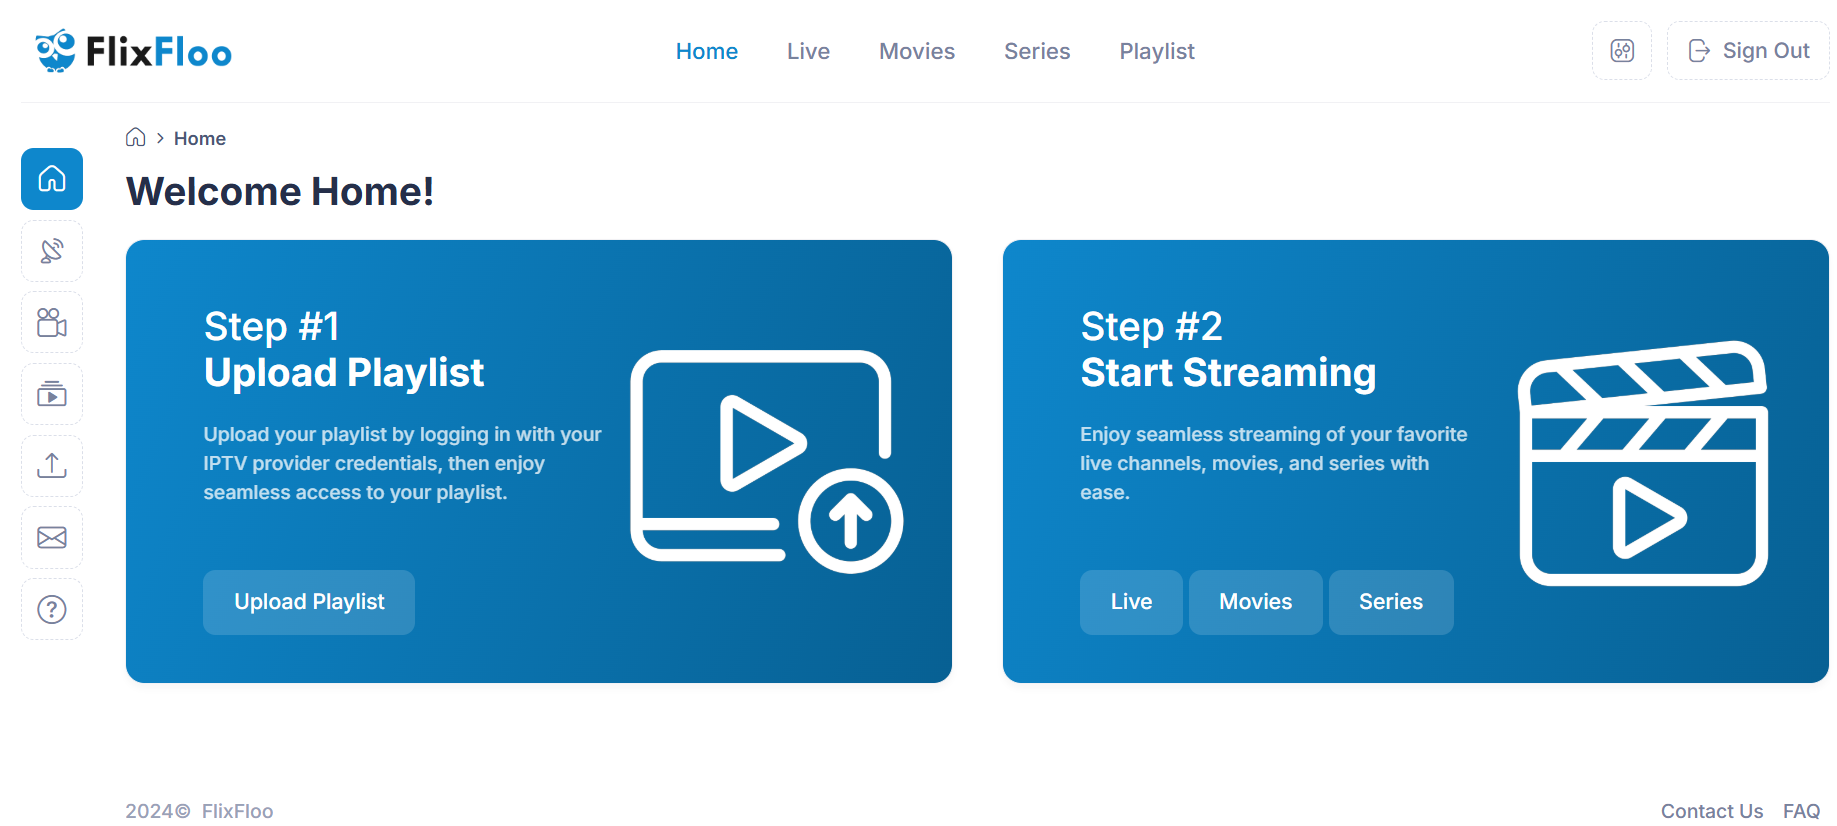Click the FlixFloo footer link
Screen dimensions: 1837x826
(x=237, y=811)
